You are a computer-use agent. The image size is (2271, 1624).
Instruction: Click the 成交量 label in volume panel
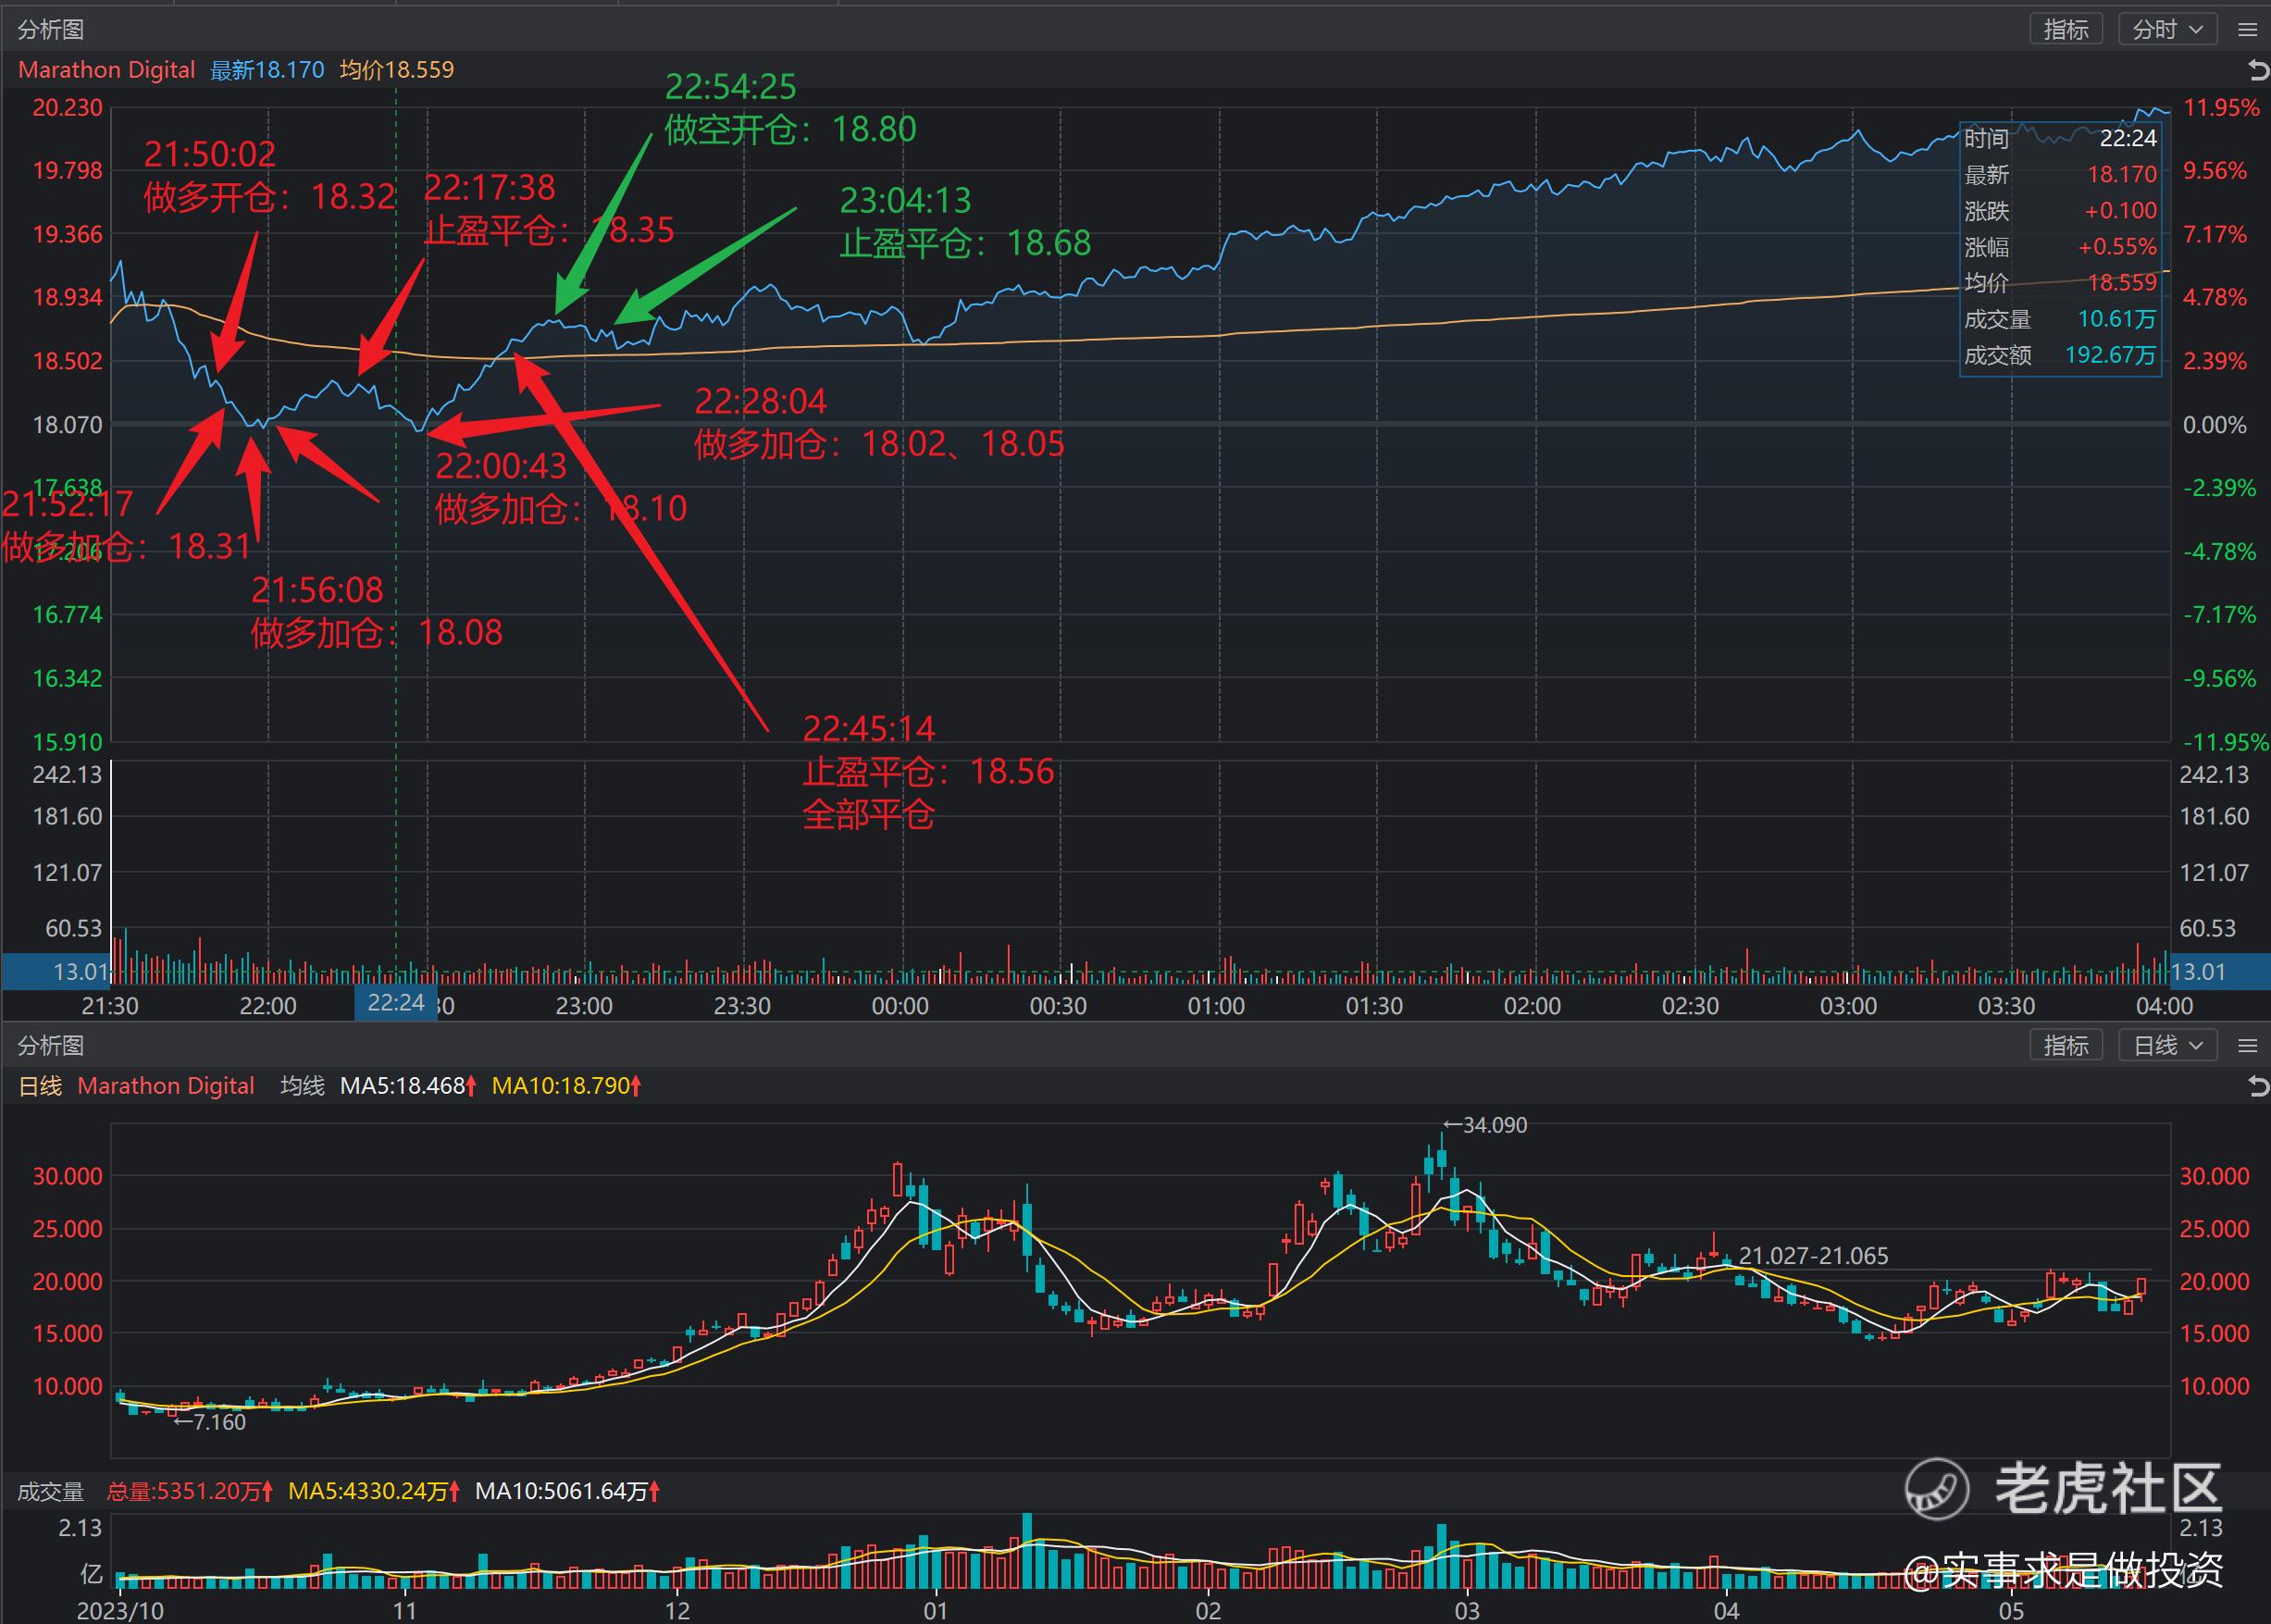pos(50,1492)
